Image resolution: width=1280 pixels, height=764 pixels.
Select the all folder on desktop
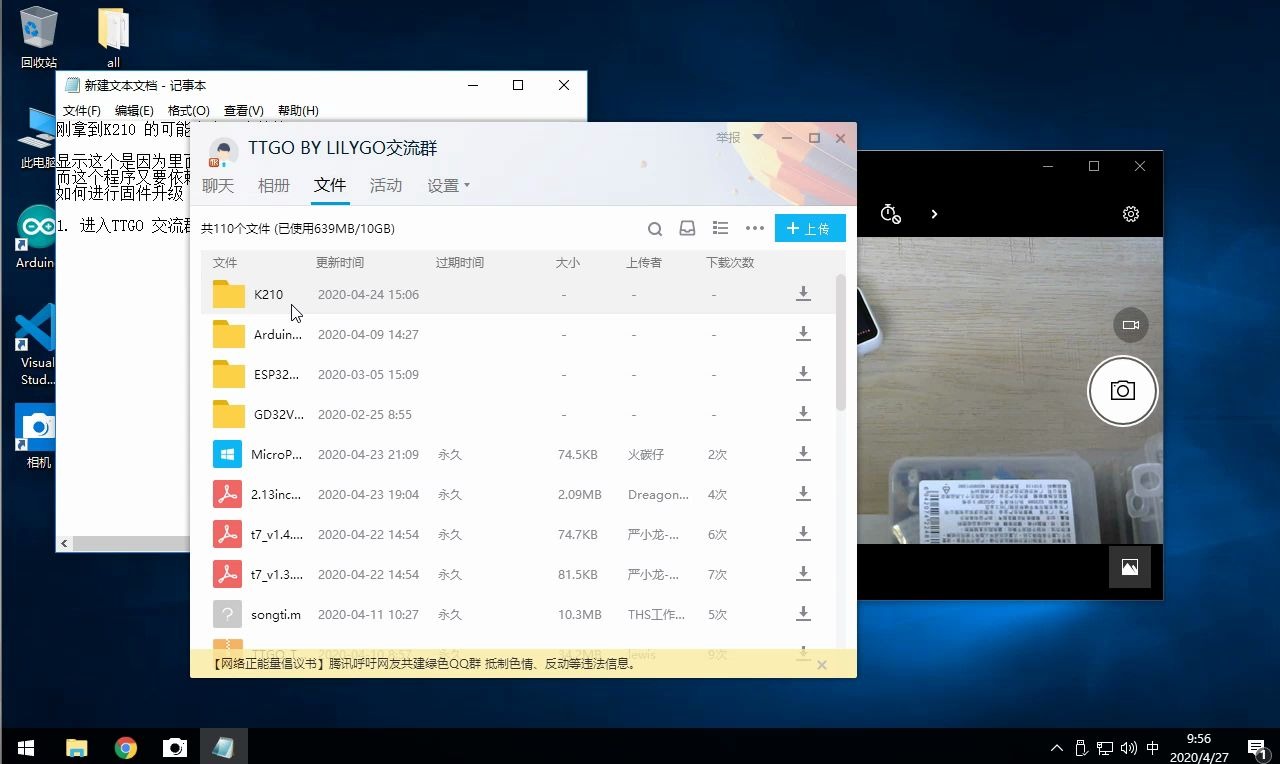click(x=114, y=38)
